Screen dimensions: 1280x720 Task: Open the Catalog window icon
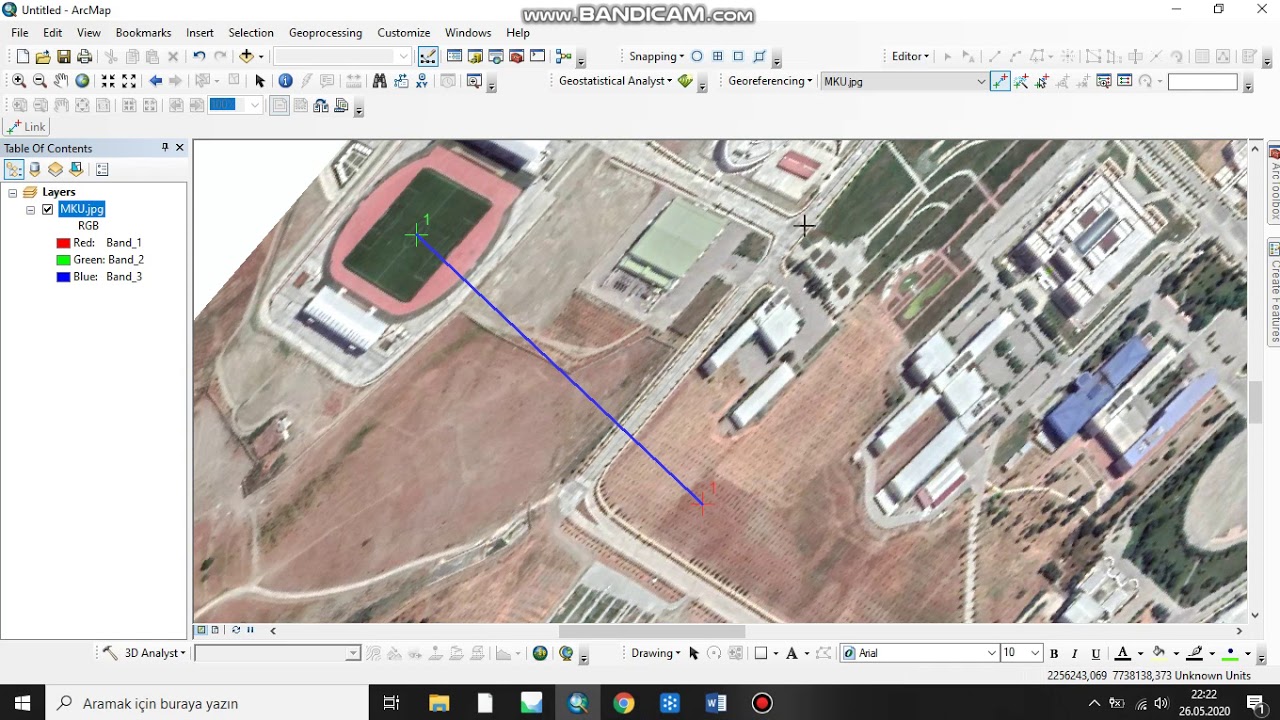[x=475, y=57]
